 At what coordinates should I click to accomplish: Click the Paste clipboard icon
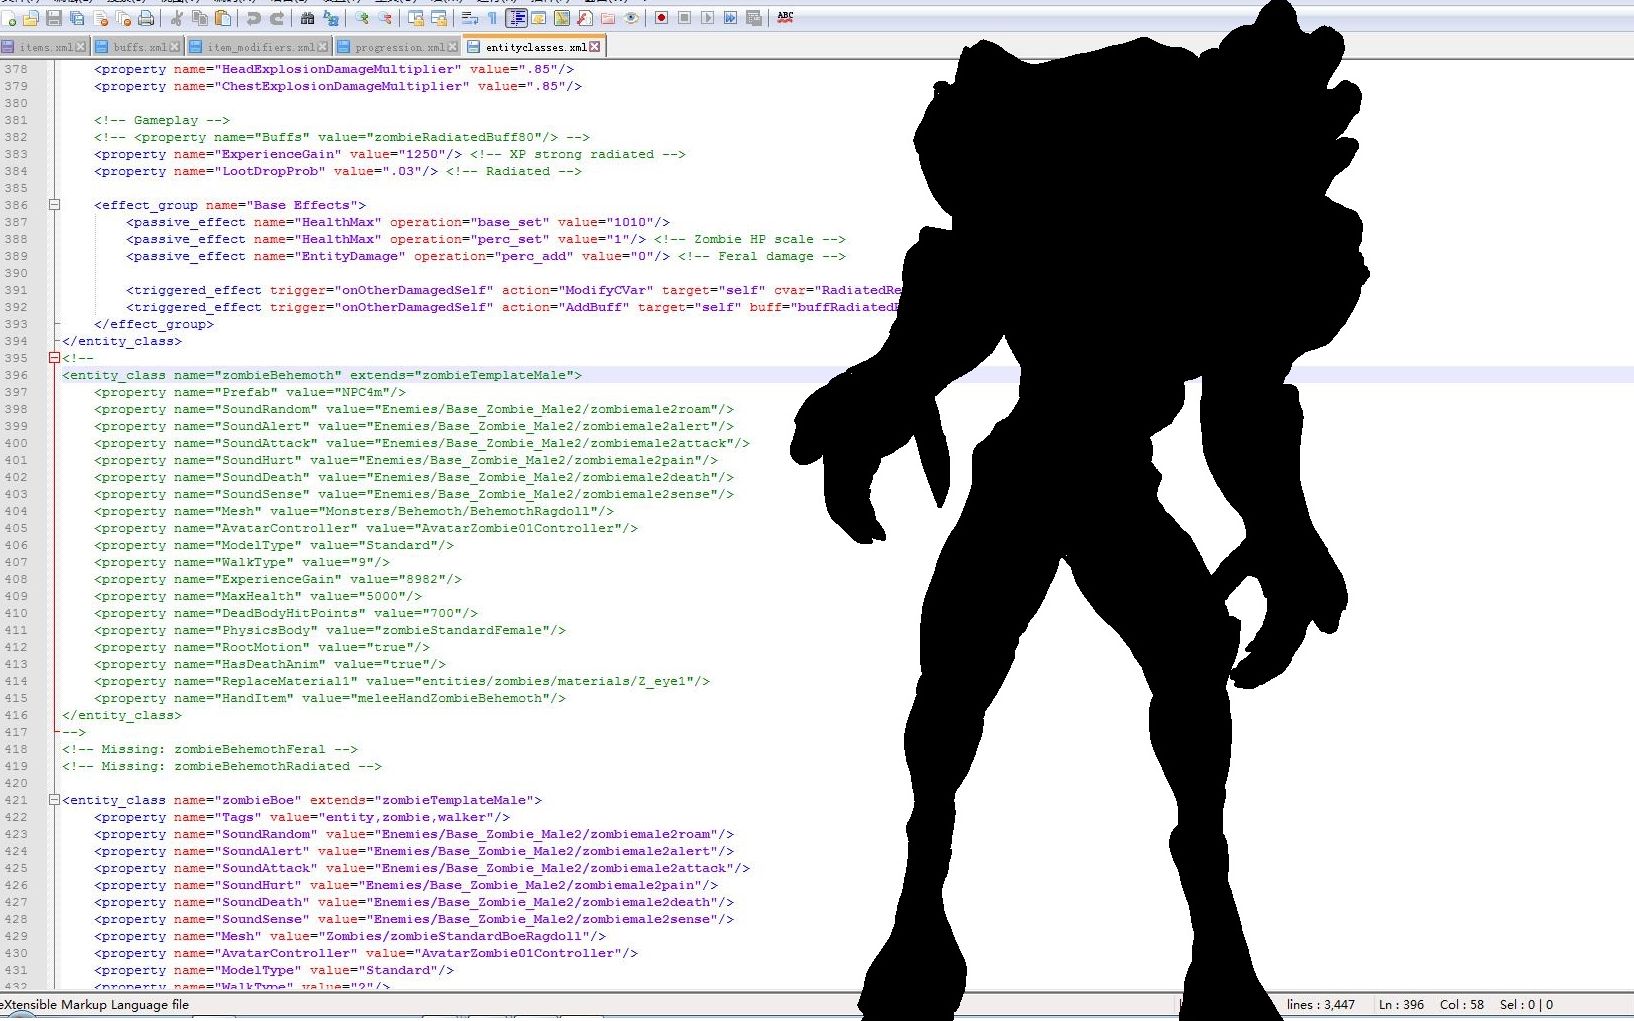[222, 18]
